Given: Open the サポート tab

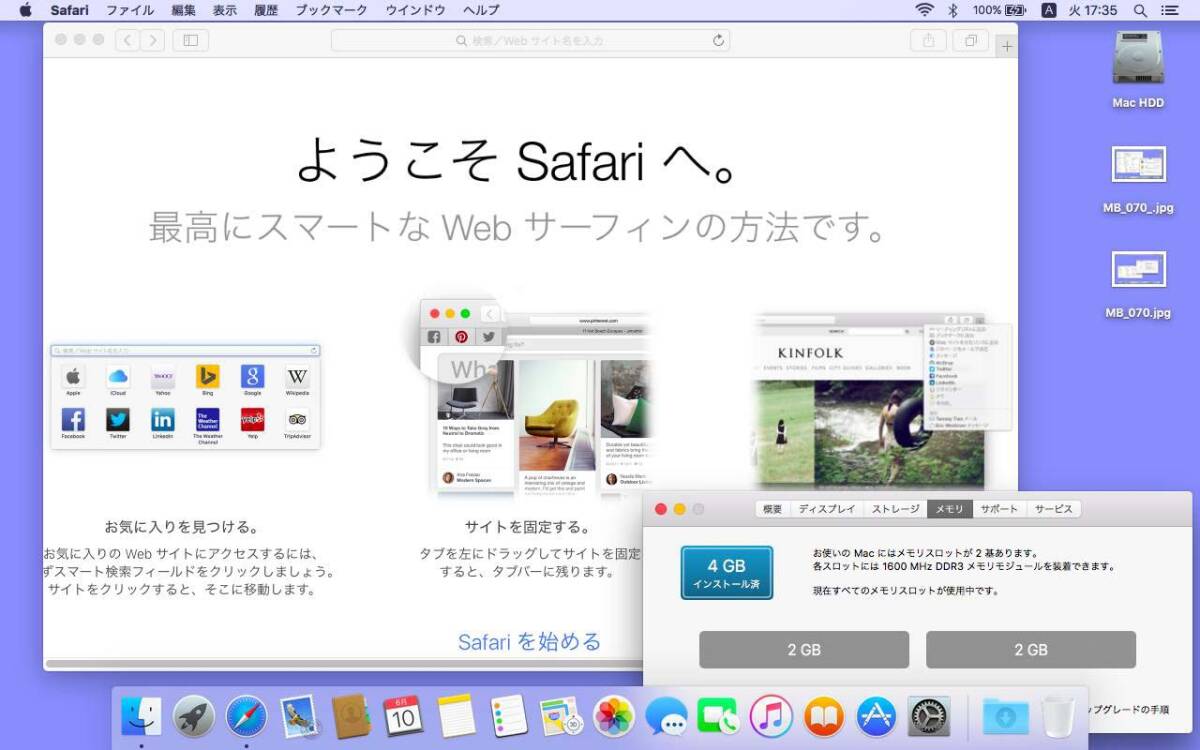Looking at the screenshot, I should (x=999, y=509).
